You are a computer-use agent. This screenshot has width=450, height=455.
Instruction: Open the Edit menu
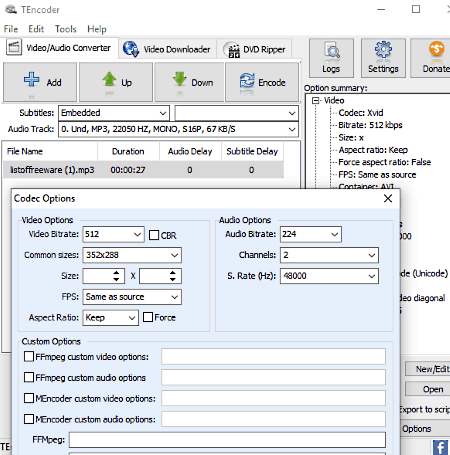point(36,29)
